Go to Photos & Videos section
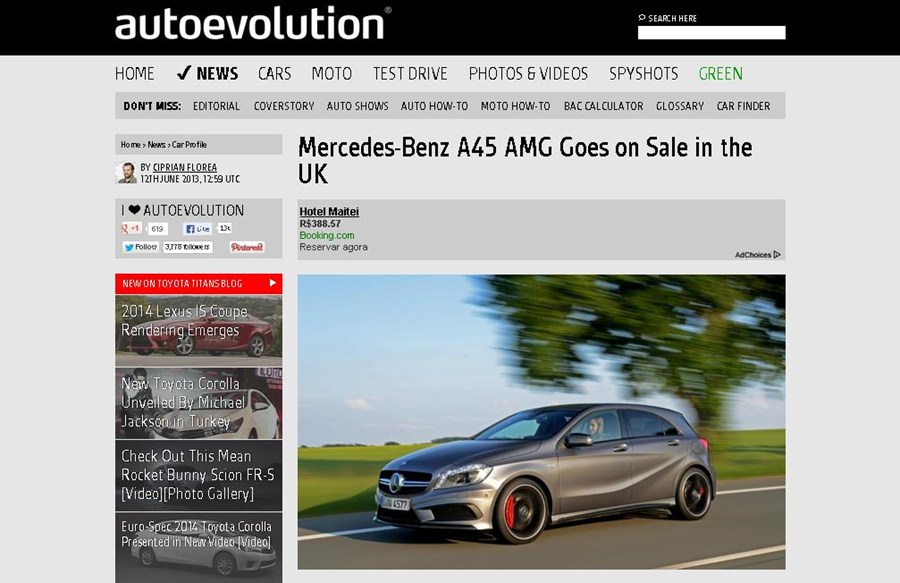900x583 pixels. [x=528, y=74]
